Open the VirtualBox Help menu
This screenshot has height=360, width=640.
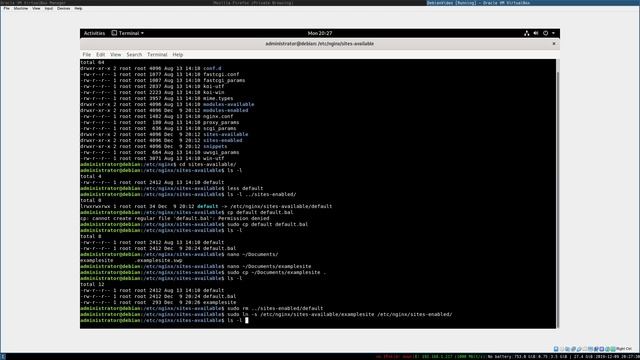click(78, 8)
